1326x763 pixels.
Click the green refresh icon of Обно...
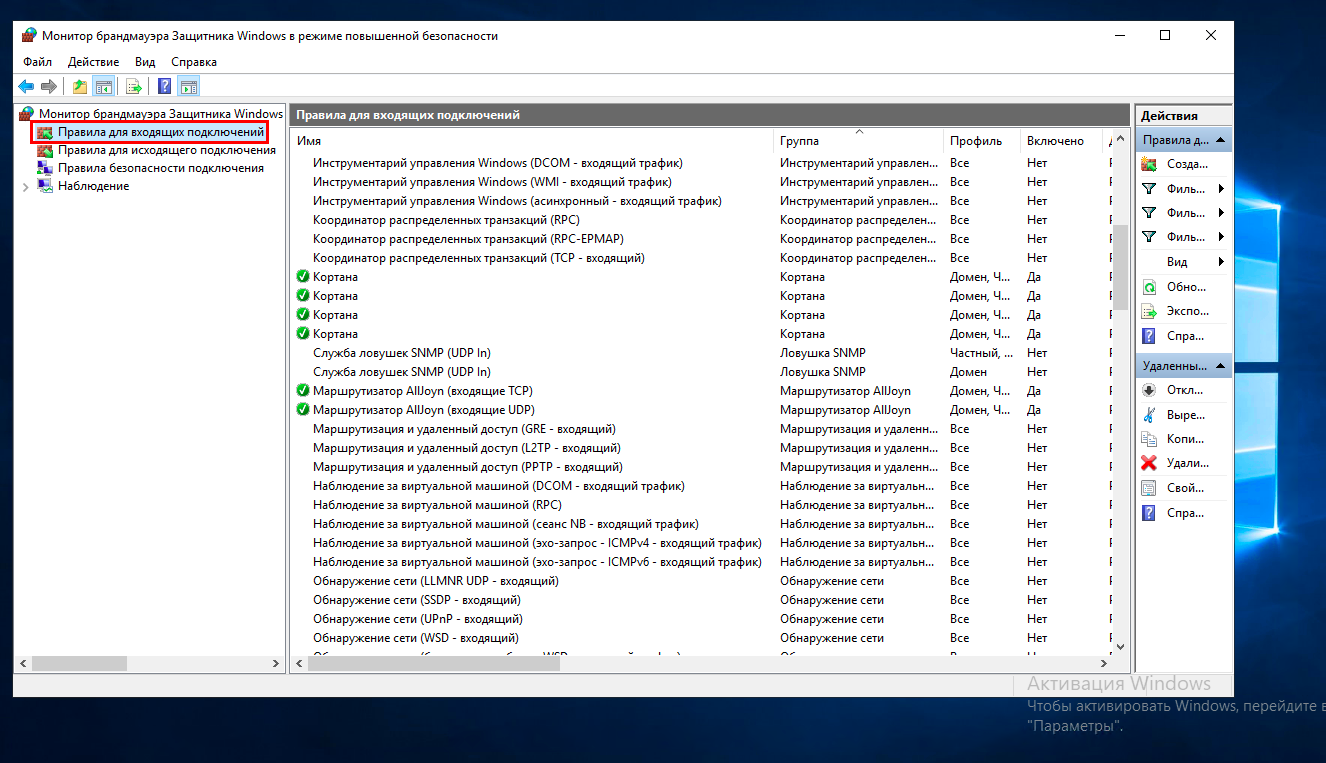(x=1149, y=286)
